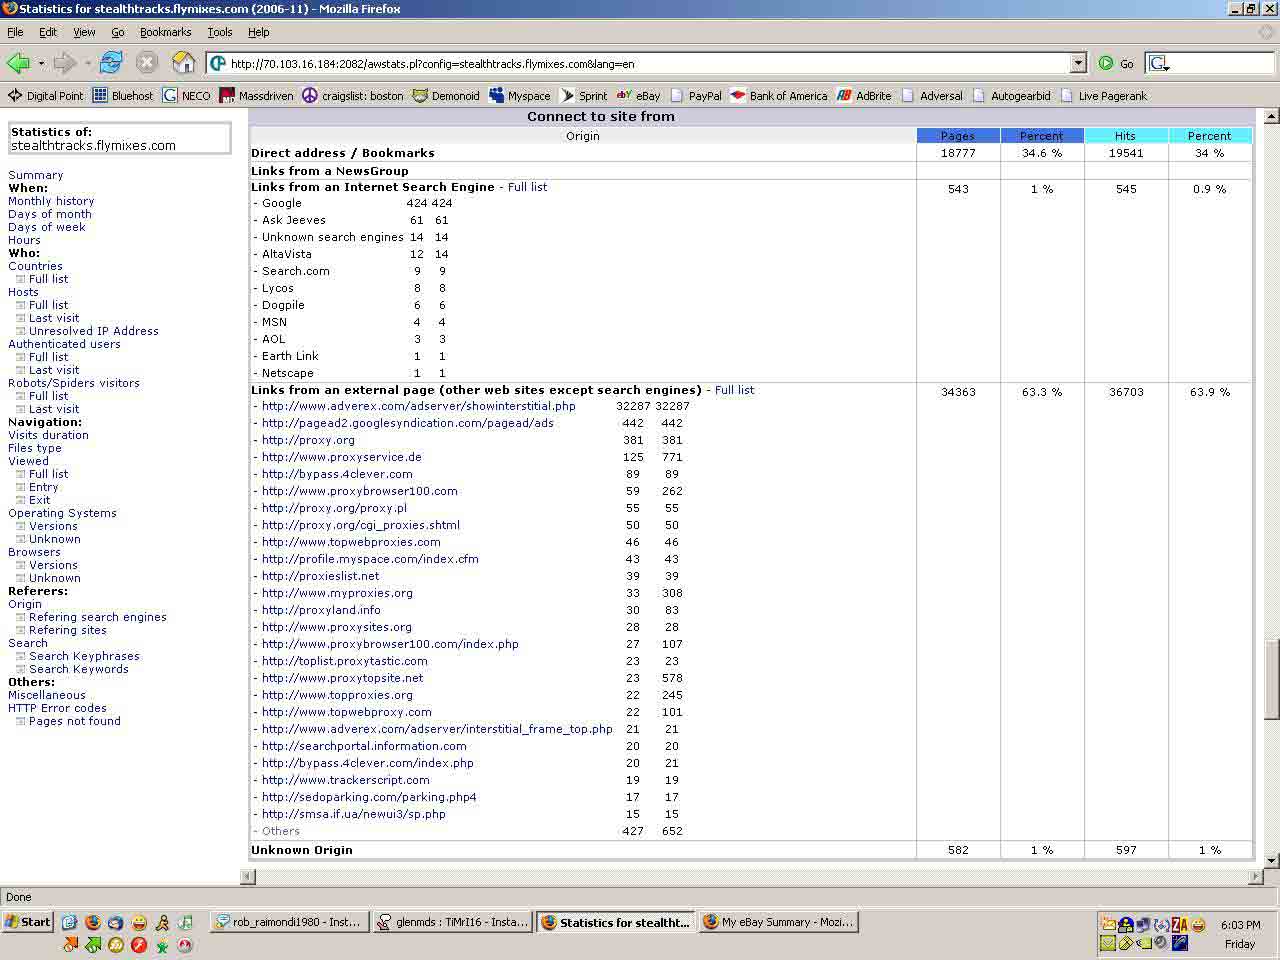The image size is (1280, 960).
Task: Open the Monthly history link in sidebar
Action: [x=51, y=201]
